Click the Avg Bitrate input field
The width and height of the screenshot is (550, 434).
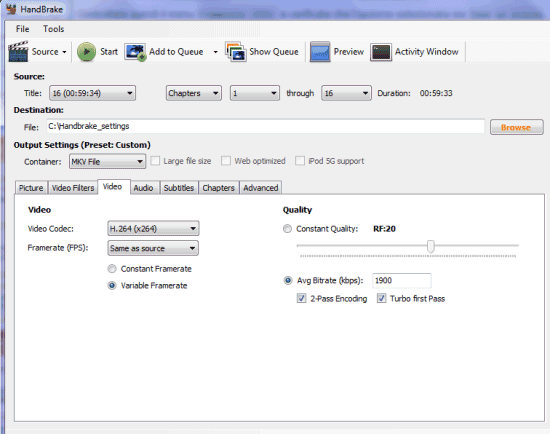click(x=402, y=280)
